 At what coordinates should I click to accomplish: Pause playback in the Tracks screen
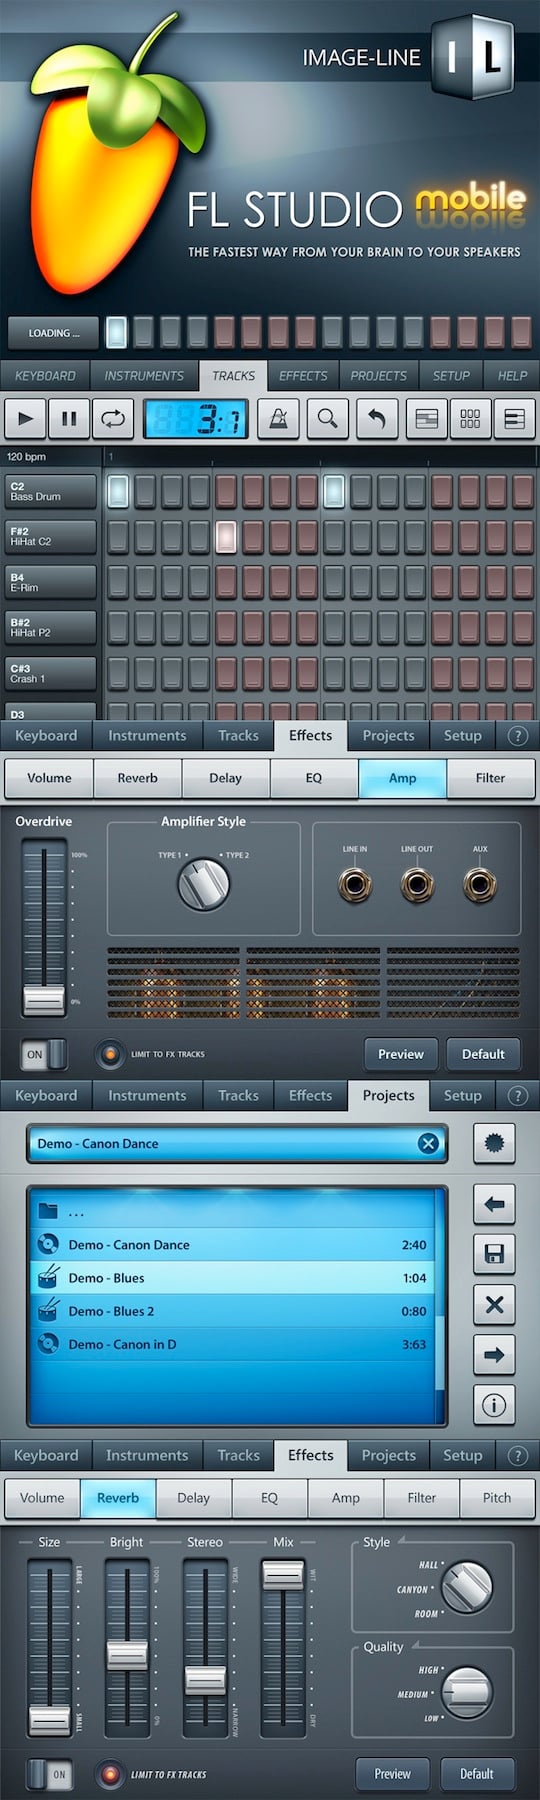click(x=69, y=419)
